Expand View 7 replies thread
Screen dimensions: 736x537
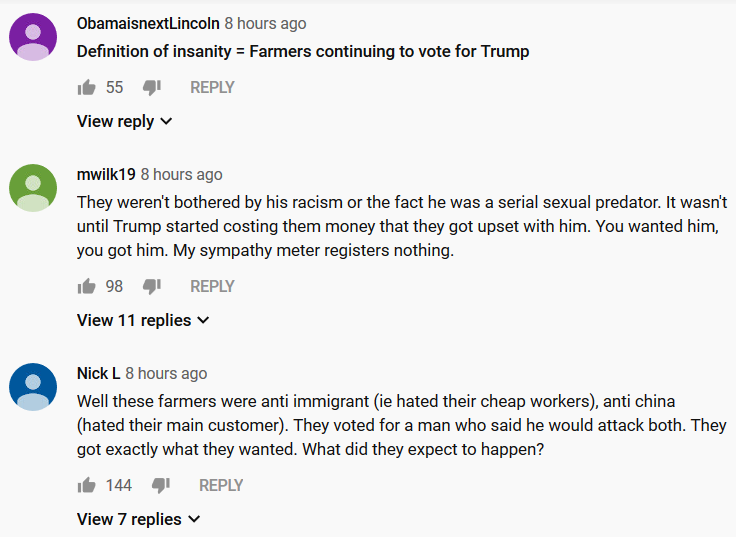139,519
